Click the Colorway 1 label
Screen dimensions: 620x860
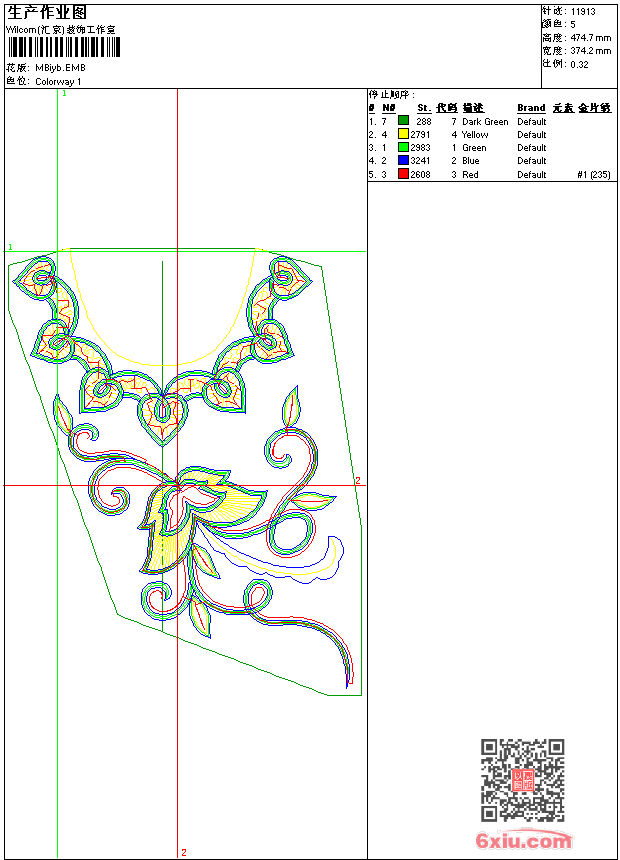coord(59,81)
